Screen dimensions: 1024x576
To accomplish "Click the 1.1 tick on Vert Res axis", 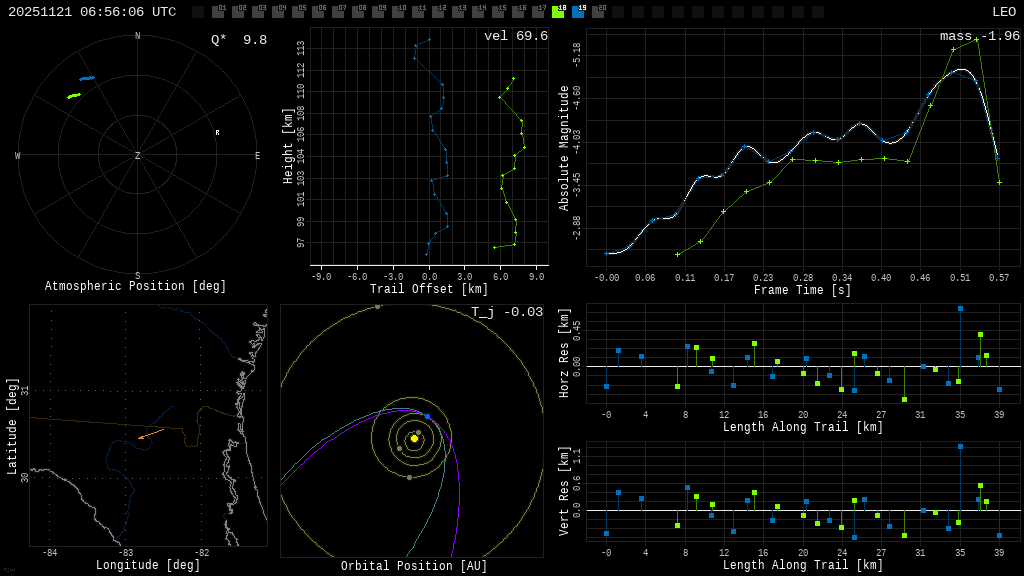I will click(x=576, y=456).
